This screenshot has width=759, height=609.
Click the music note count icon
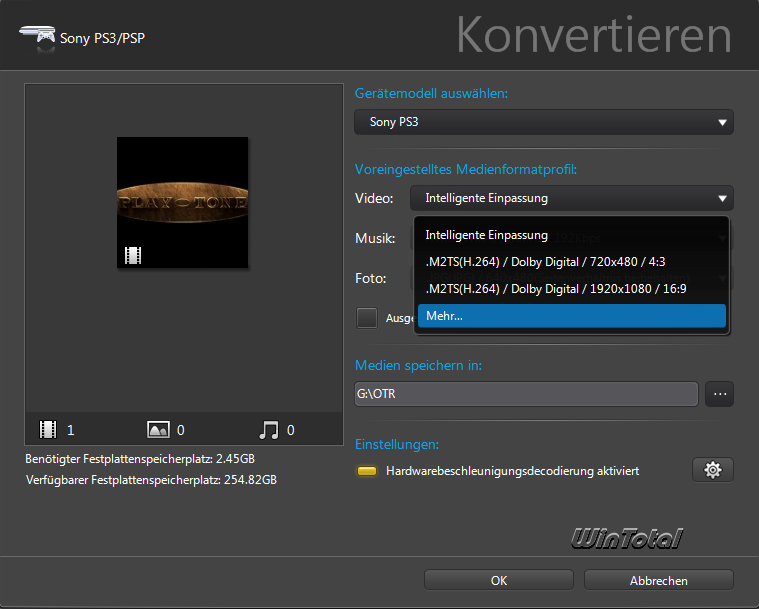[x=269, y=429]
